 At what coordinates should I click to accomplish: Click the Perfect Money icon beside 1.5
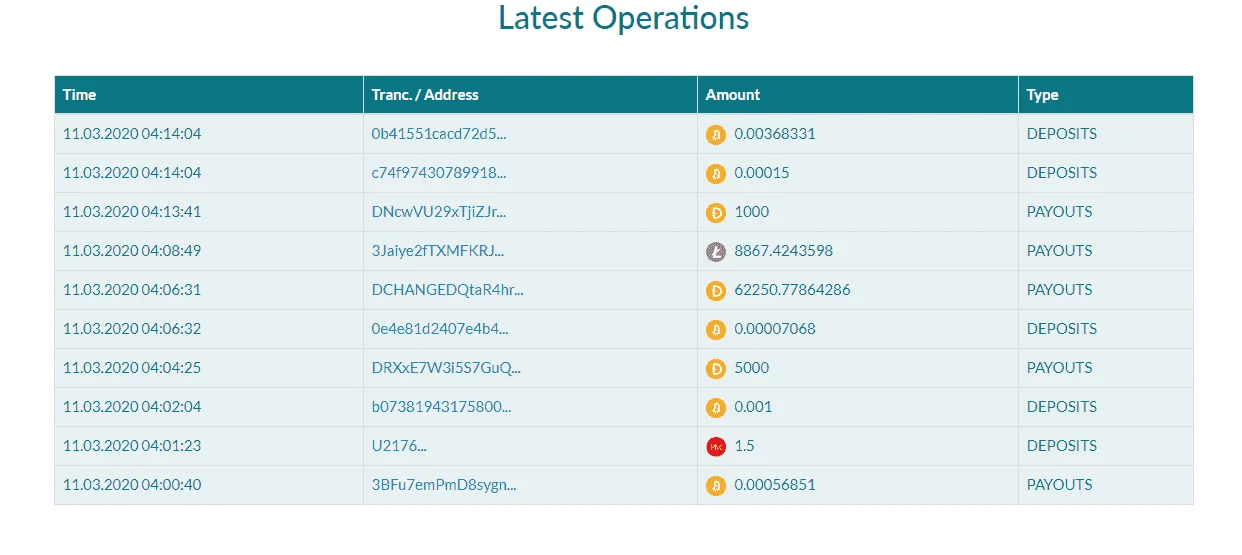click(716, 446)
